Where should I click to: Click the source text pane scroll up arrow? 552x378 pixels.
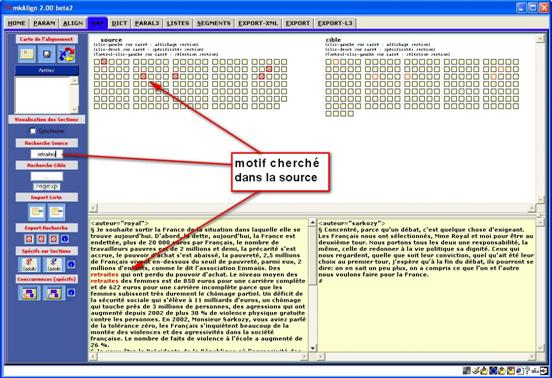[312, 222]
